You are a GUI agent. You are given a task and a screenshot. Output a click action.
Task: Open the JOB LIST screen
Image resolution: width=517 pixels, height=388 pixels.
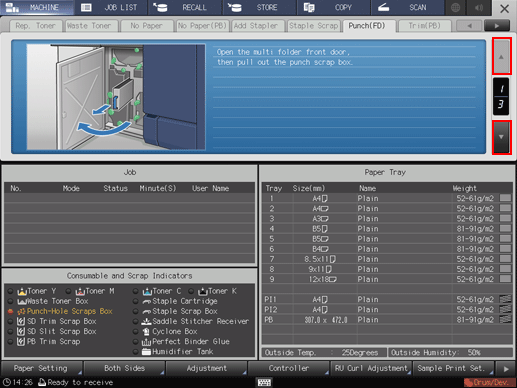(112, 7)
